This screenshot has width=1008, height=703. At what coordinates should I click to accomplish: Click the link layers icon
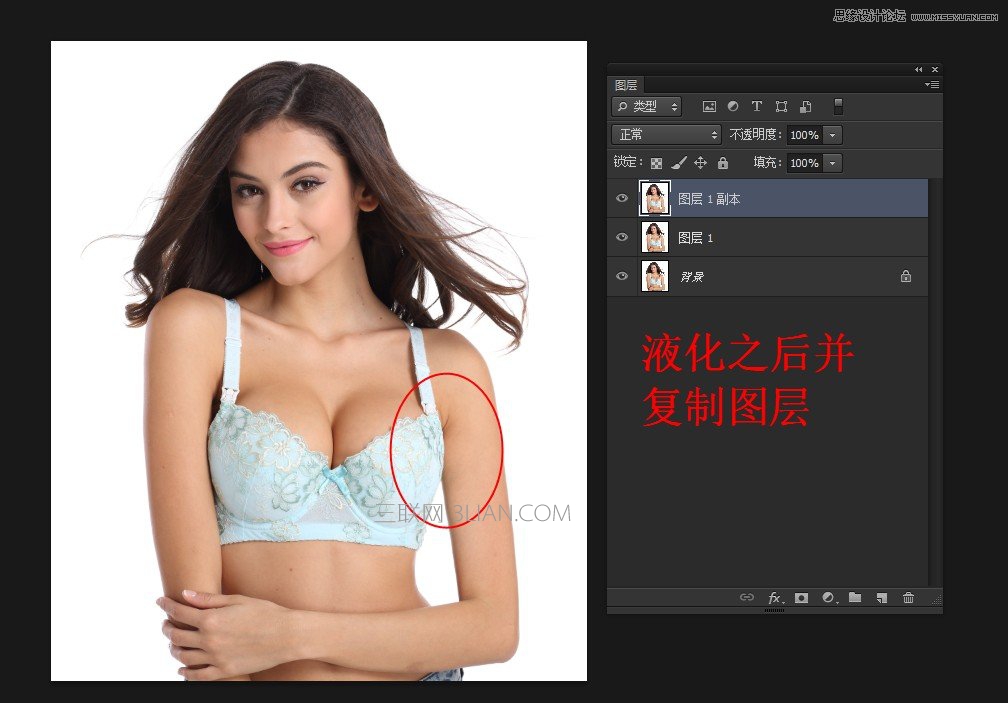click(746, 598)
